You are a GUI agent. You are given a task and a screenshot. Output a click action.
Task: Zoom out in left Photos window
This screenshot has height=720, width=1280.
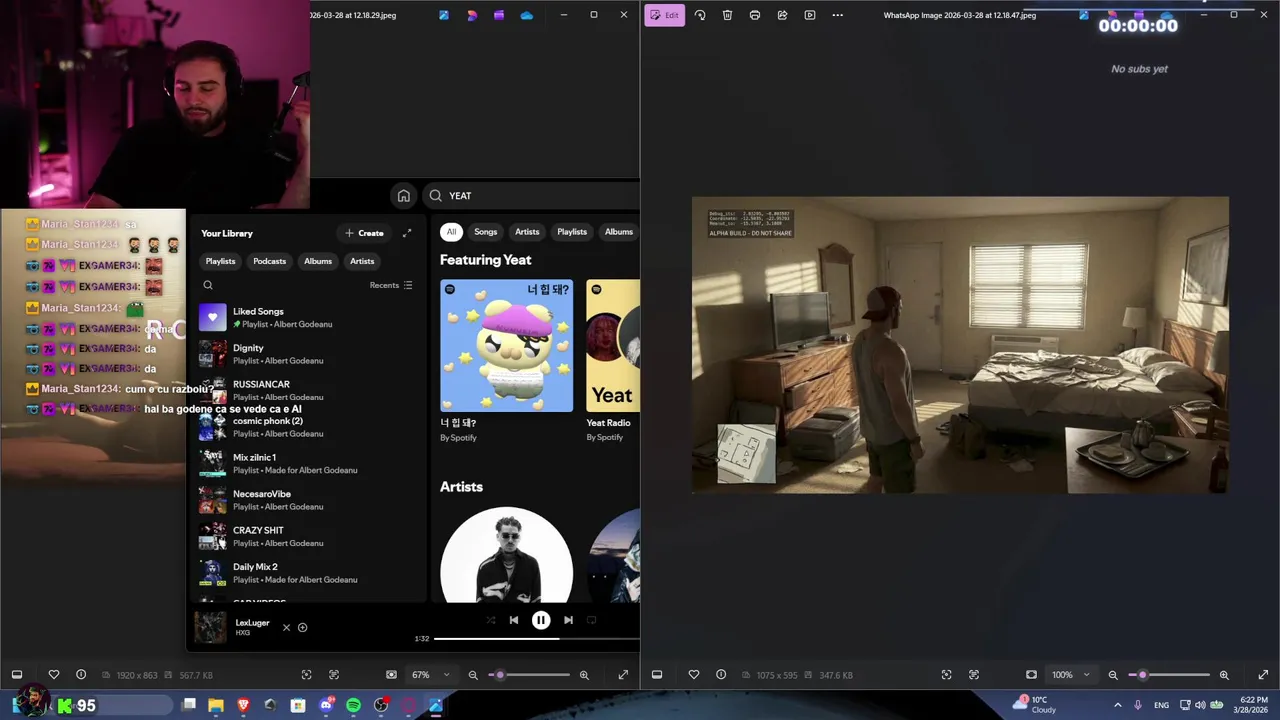pos(473,675)
